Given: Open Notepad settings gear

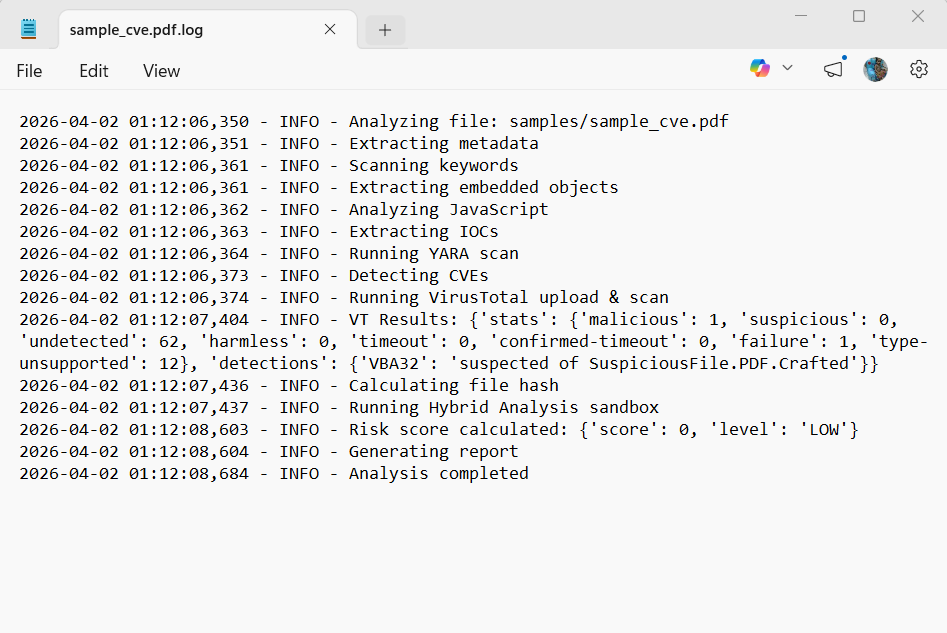Looking at the screenshot, I should point(919,69).
